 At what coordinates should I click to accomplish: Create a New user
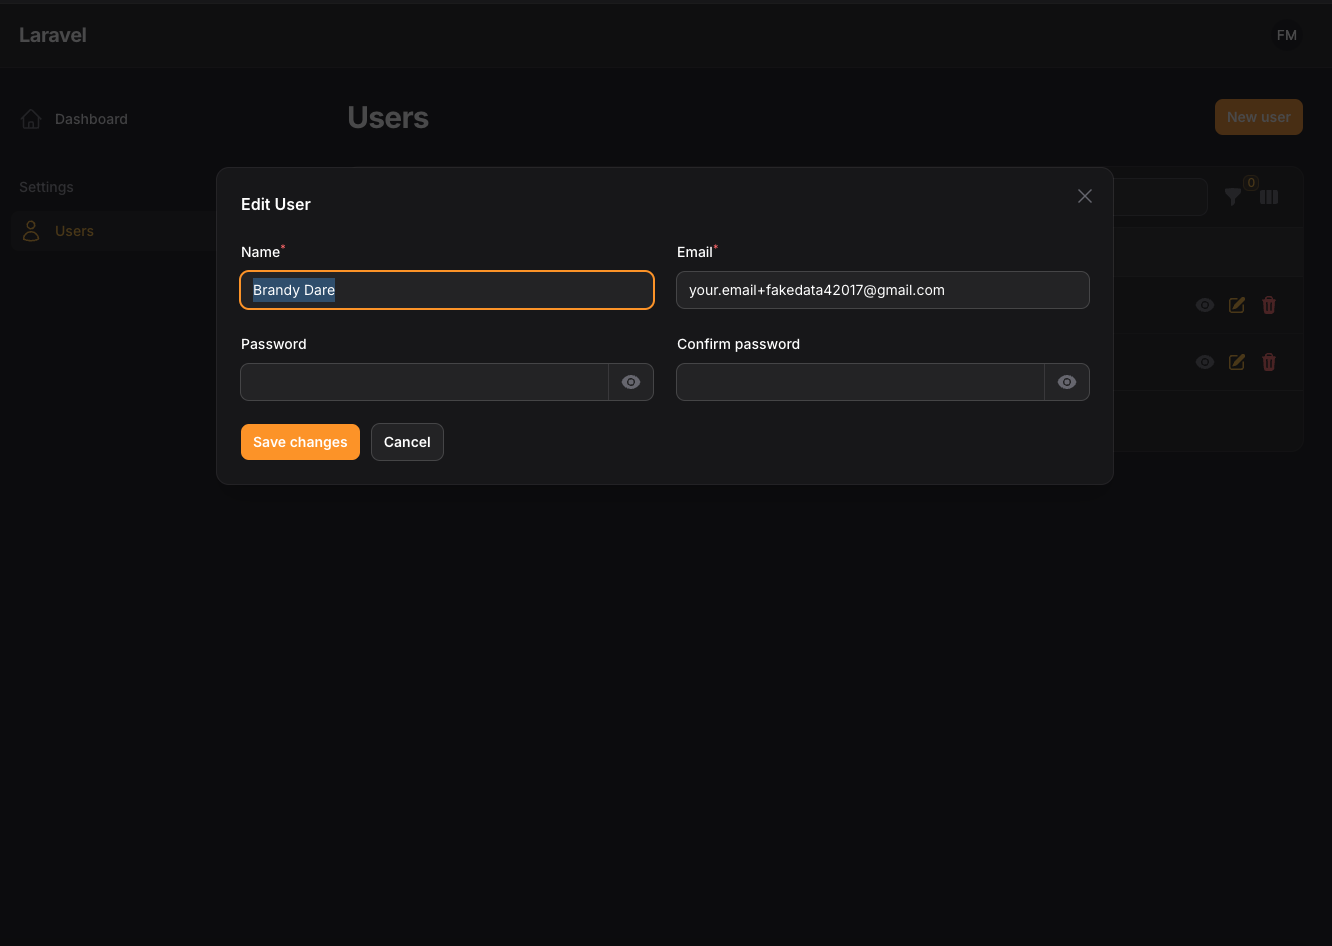(x=1259, y=117)
